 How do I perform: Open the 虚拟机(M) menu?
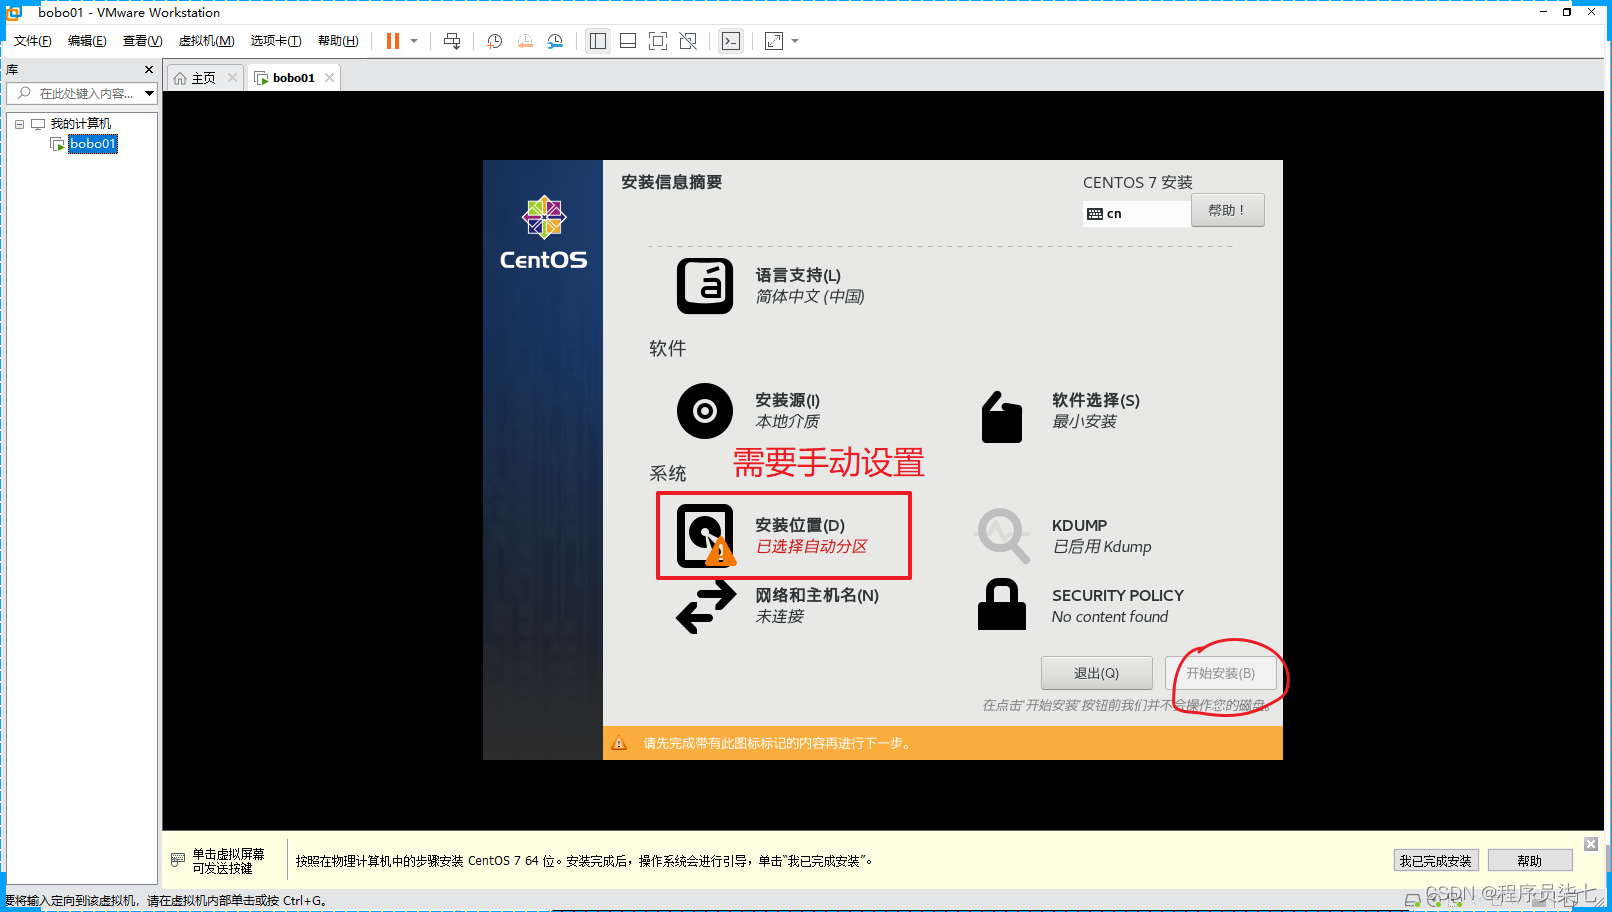tap(206, 41)
